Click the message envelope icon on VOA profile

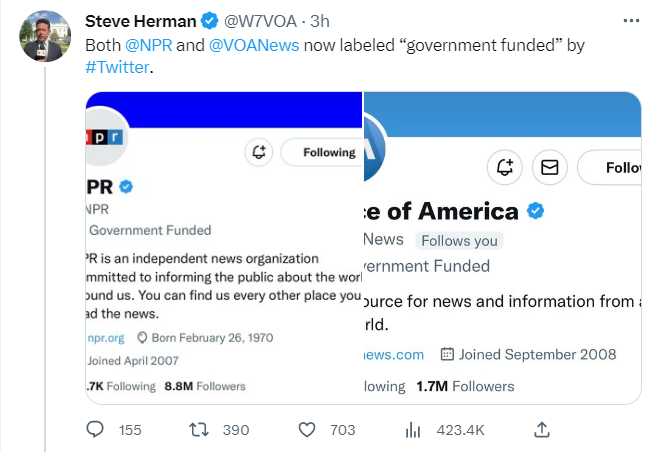pos(549,167)
